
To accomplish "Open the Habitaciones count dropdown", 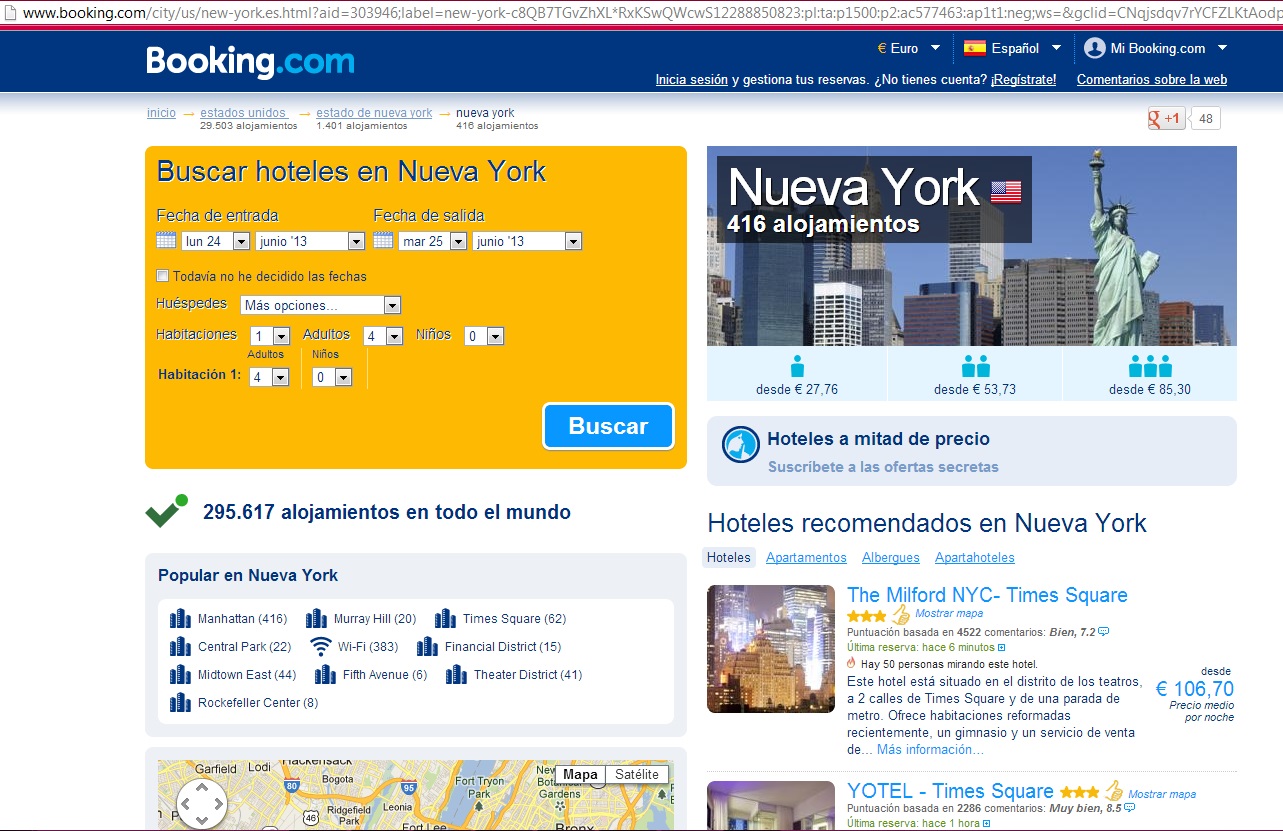I will 270,336.
